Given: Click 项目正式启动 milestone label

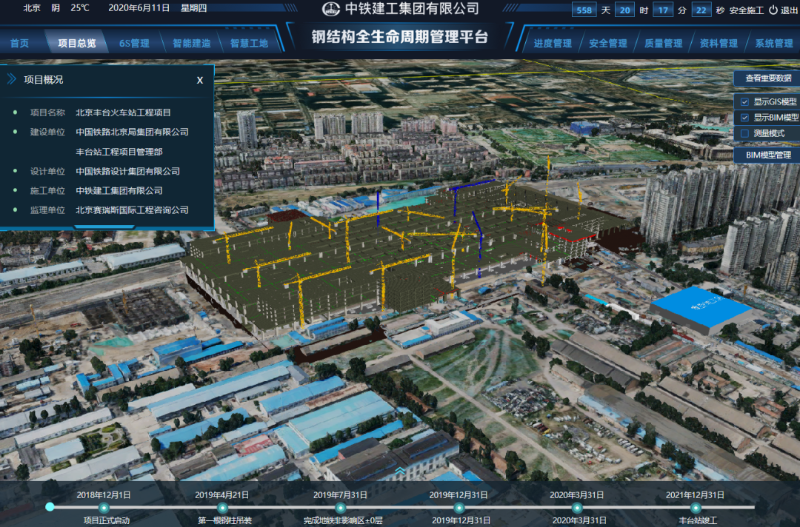Looking at the screenshot, I should [107, 521].
